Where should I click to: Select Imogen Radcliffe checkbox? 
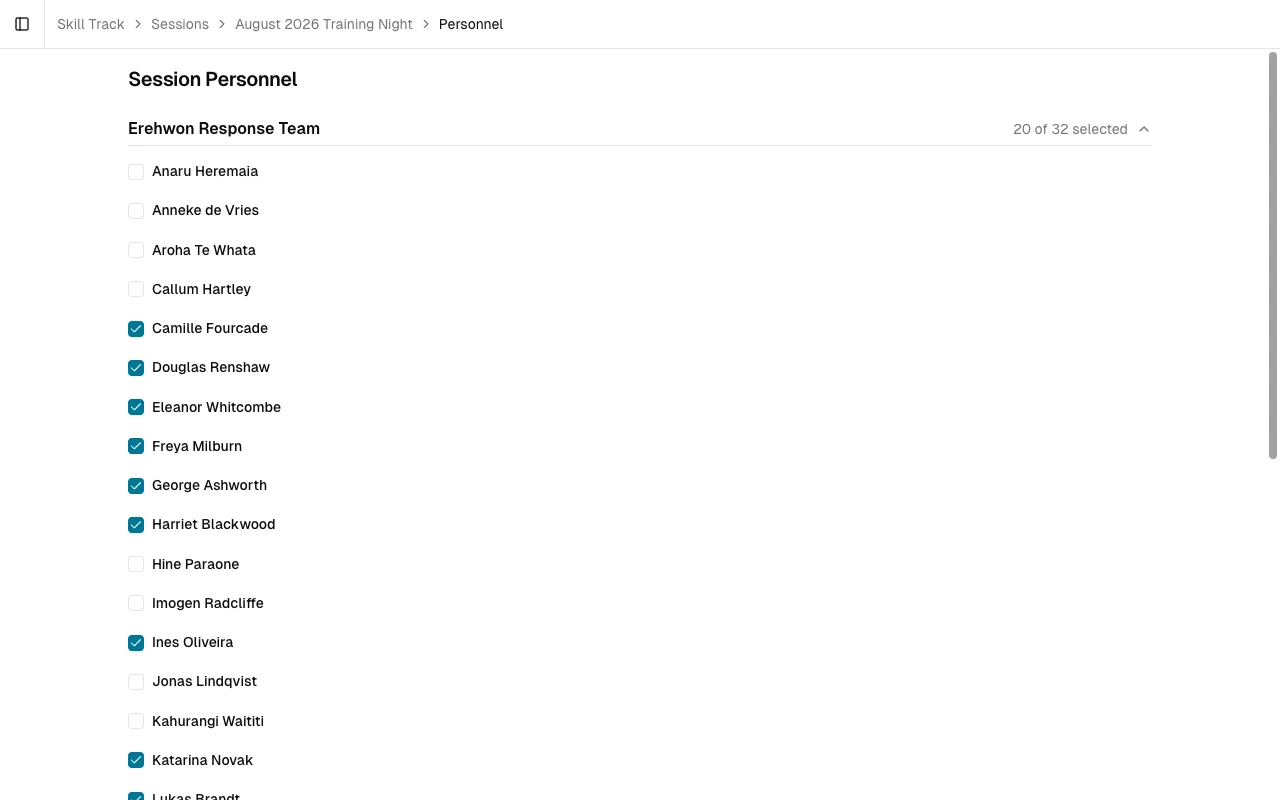coord(136,603)
